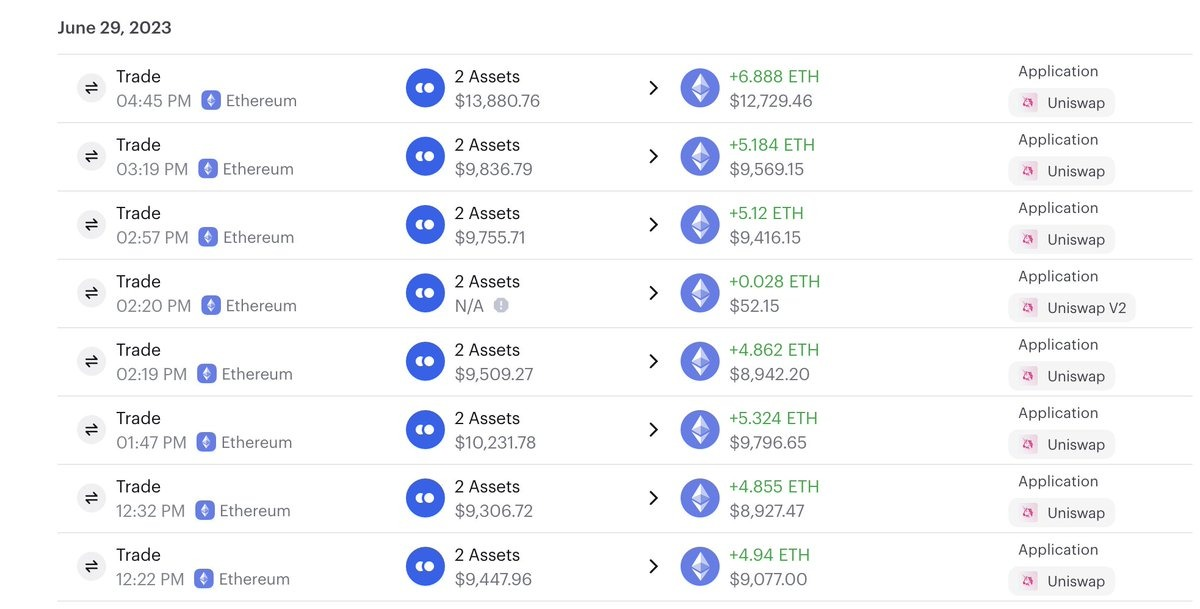Click the Ethereum network icon at 03:19 PM
The image size is (1200, 609).
(208, 169)
